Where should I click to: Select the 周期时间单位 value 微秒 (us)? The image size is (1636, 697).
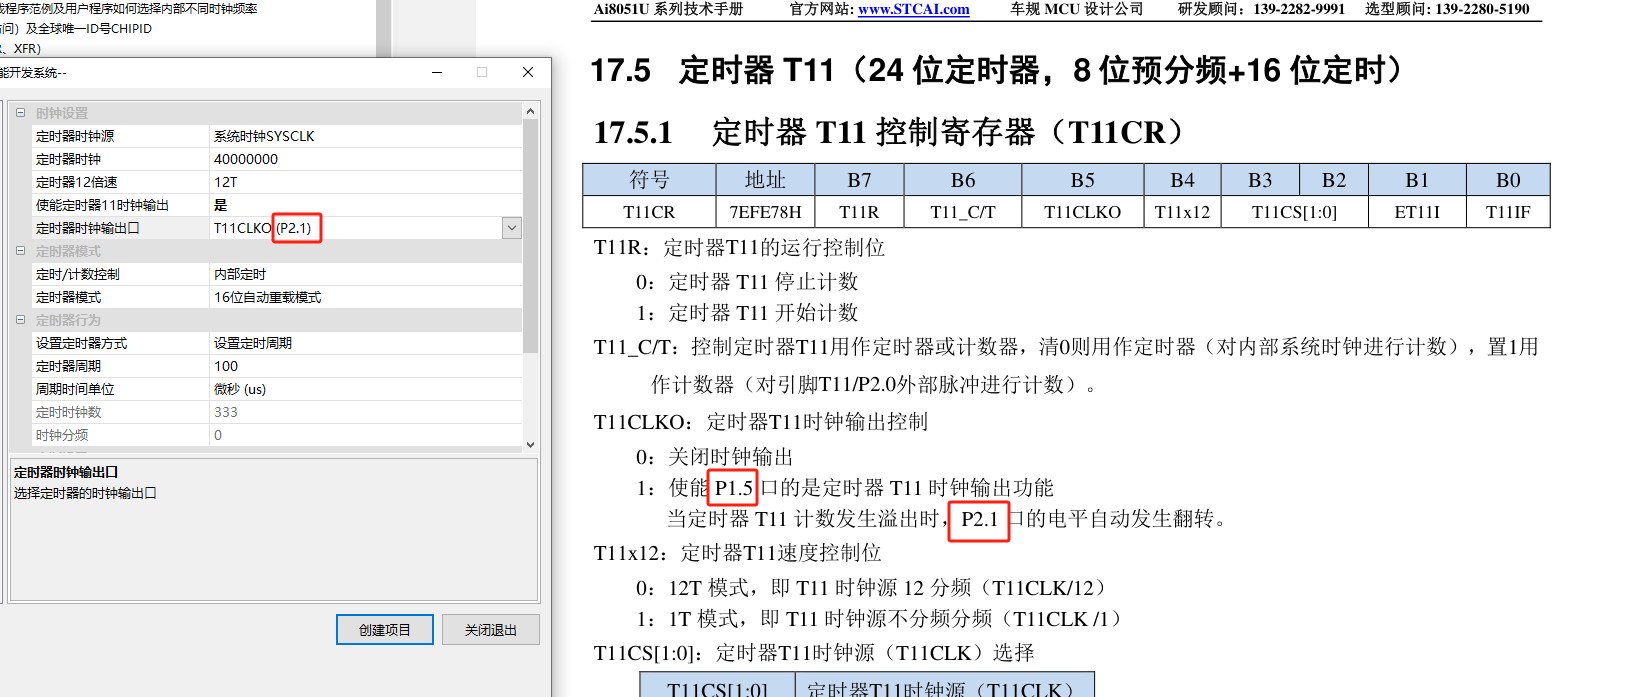[x=365, y=389]
